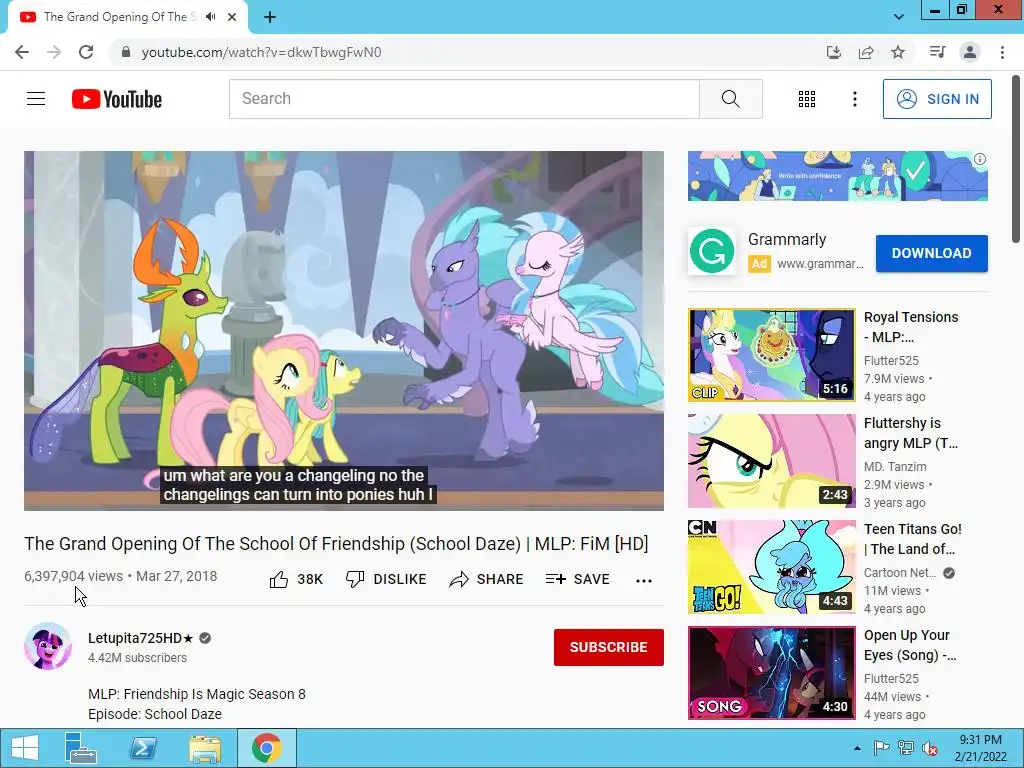Like the video with 38K thumbs up
Image resolution: width=1024 pixels, height=768 pixels.
(x=296, y=579)
